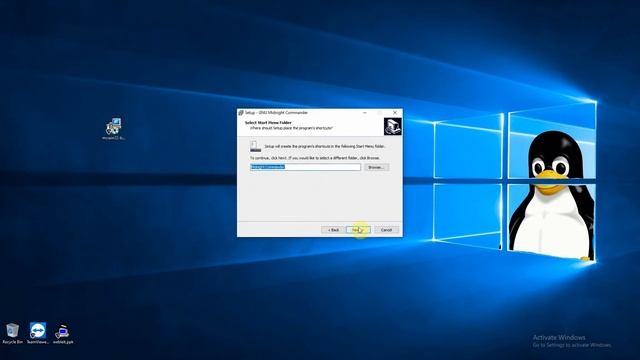Viewport: 640px width, 360px height.
Task: Click the Next button in Setup
Action: pyautogui.click(x=358, y=230)
